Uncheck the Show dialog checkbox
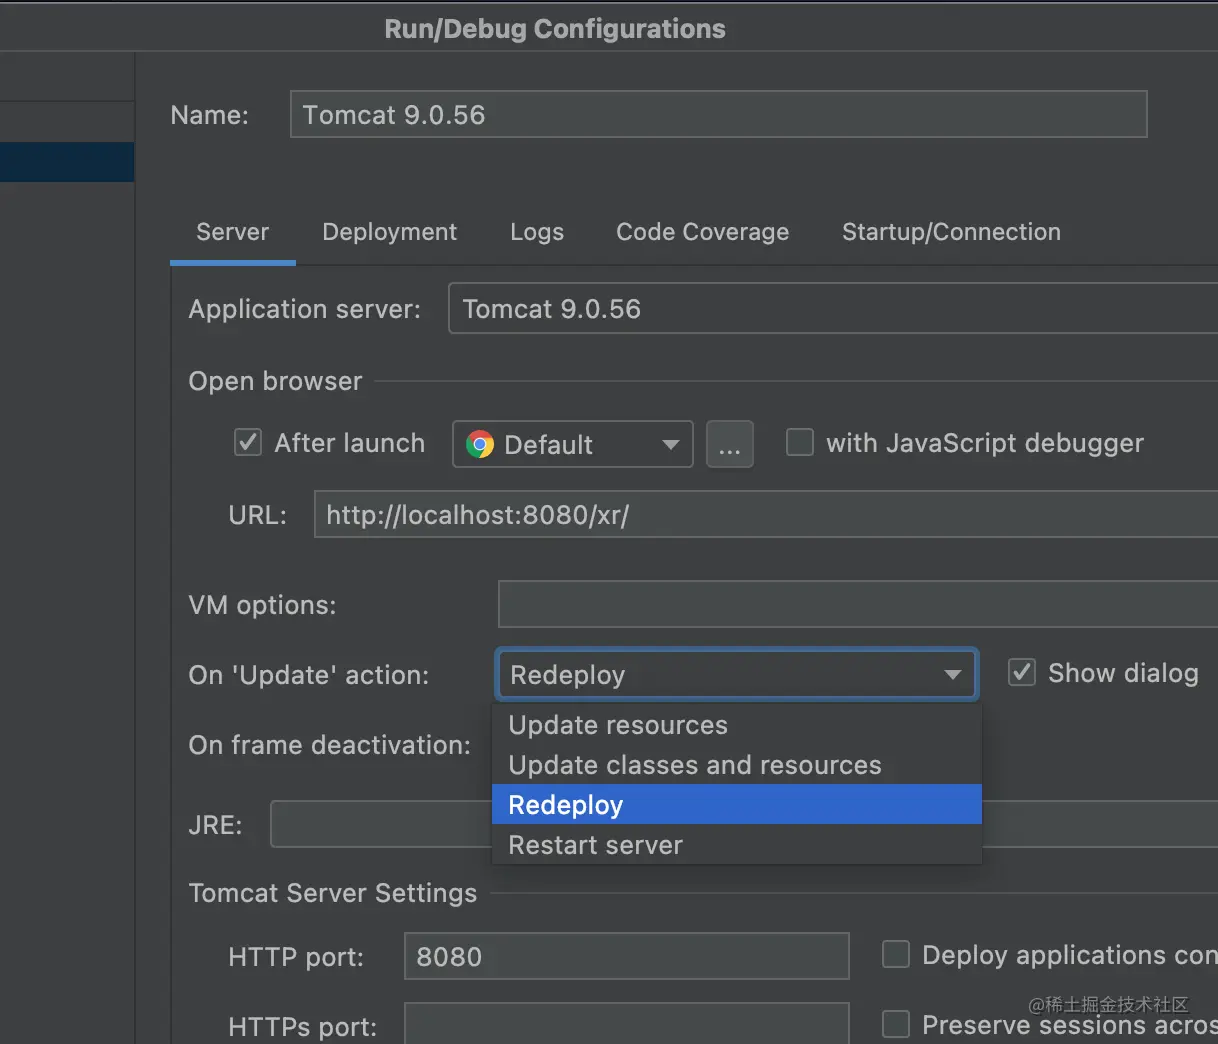This screenshot has height=1044, width=1218. 1021,672
